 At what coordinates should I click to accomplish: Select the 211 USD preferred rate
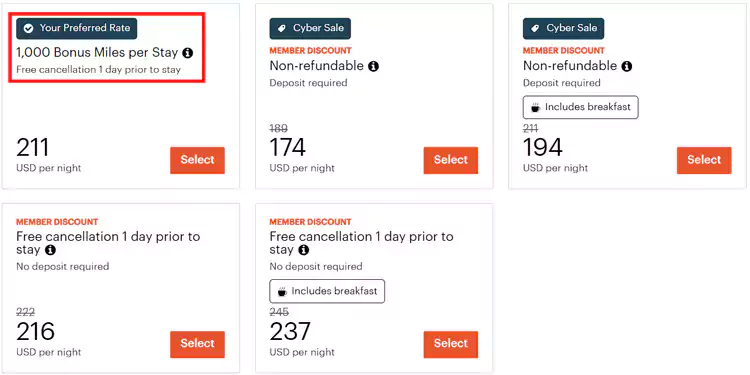pyautogui.click(x=198, y=160)
